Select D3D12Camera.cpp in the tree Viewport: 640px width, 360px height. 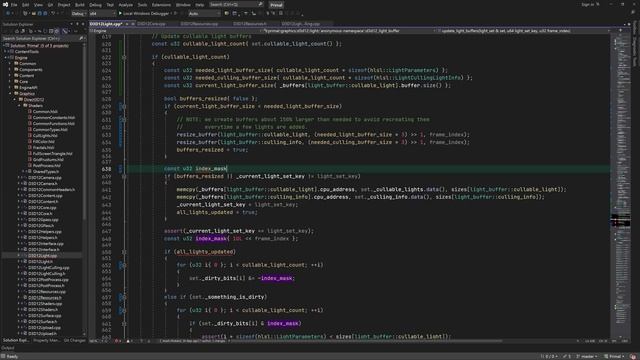coord(45,178)
